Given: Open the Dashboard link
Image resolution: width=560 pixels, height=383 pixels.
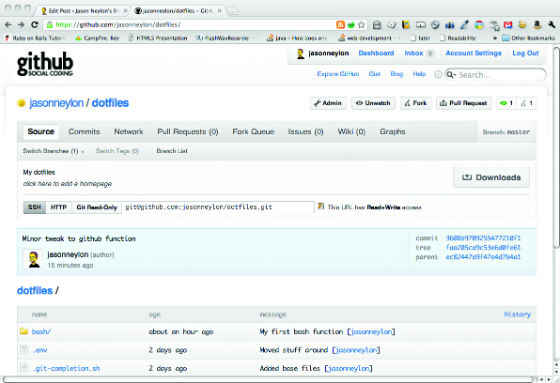Looking at the screenshot, I should 376,53.
